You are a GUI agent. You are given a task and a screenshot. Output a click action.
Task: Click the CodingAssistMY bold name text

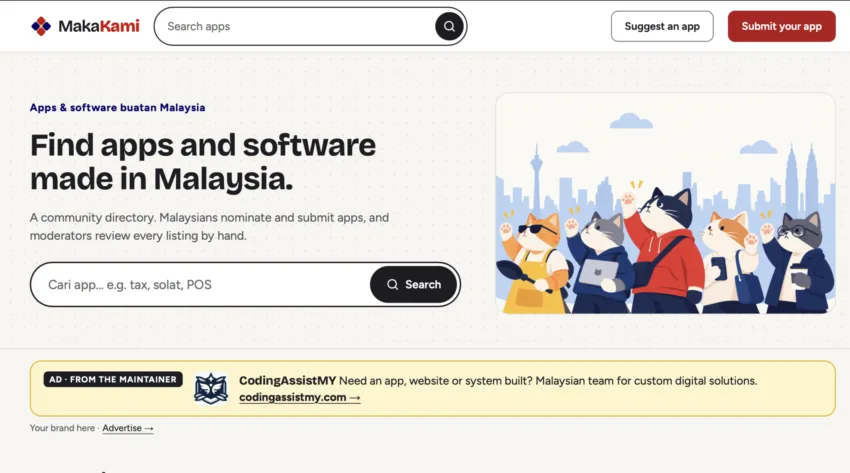[287, 380]
